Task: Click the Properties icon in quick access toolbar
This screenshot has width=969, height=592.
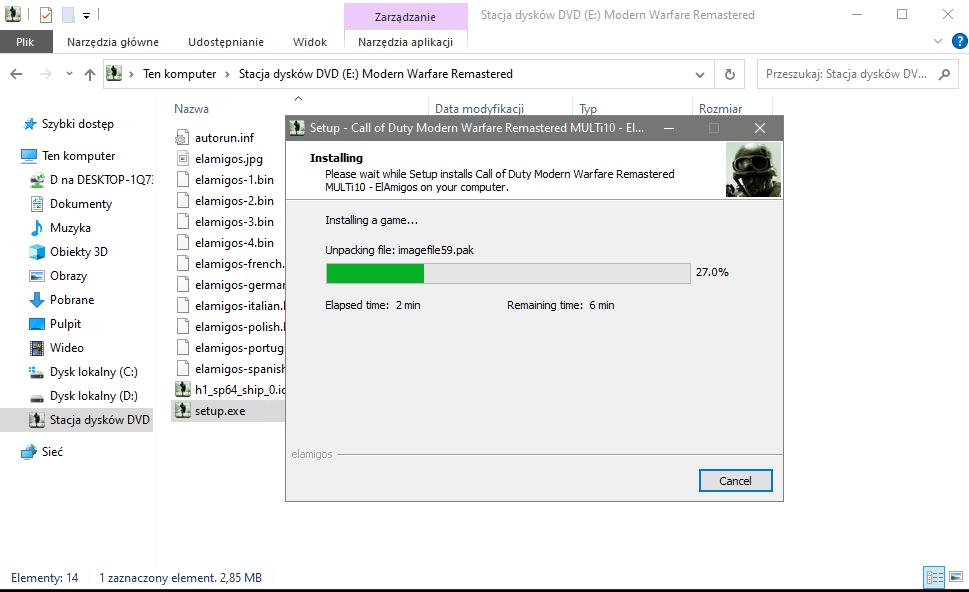Action: (45, 15)
